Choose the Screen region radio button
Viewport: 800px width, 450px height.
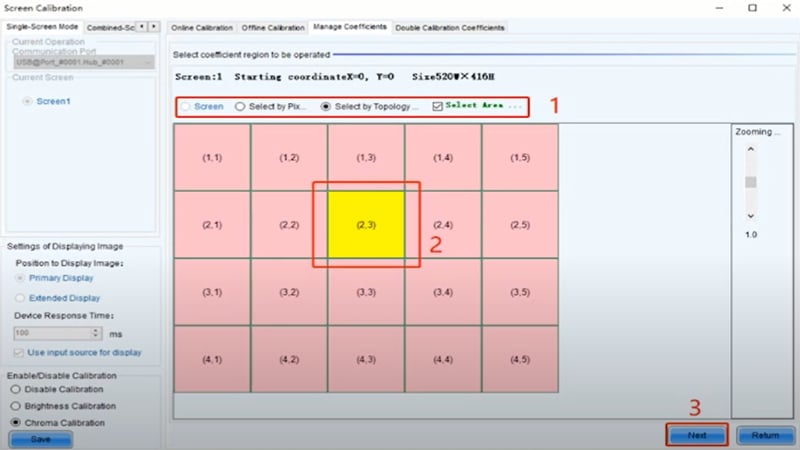click(186, 106)
